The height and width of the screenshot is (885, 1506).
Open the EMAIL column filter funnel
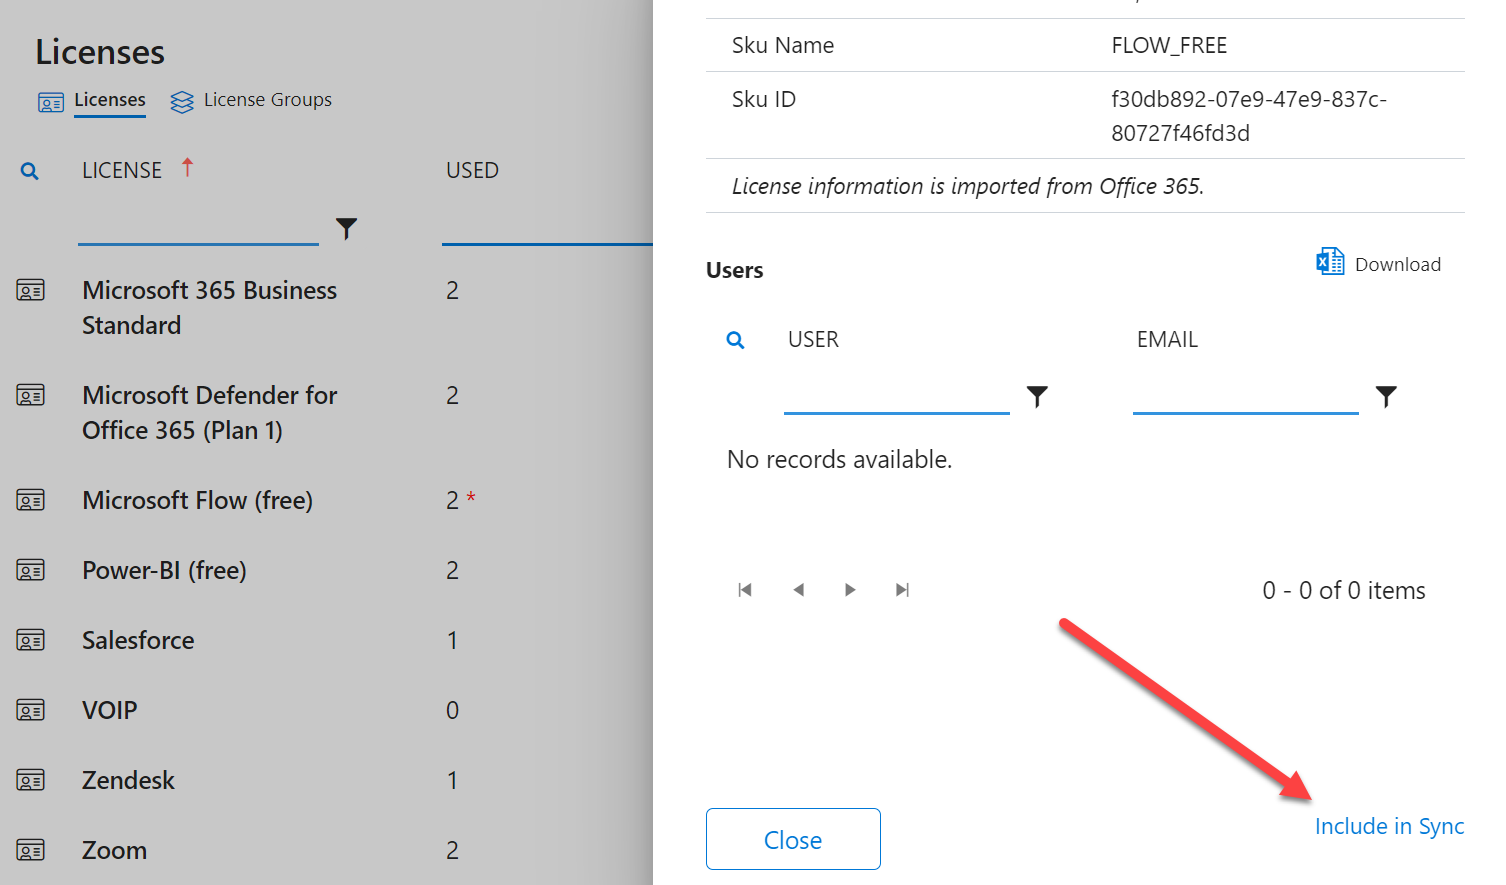(x=1386, y=397)
